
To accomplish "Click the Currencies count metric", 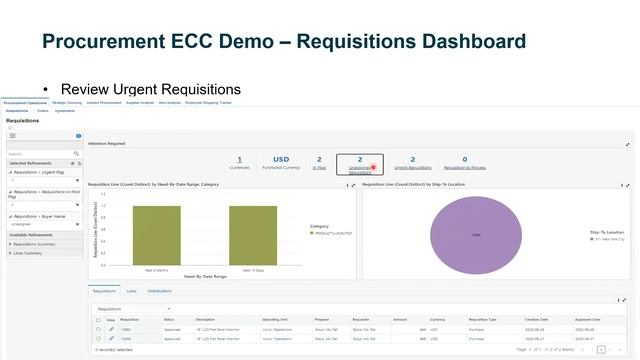I will tap(239, 163).
